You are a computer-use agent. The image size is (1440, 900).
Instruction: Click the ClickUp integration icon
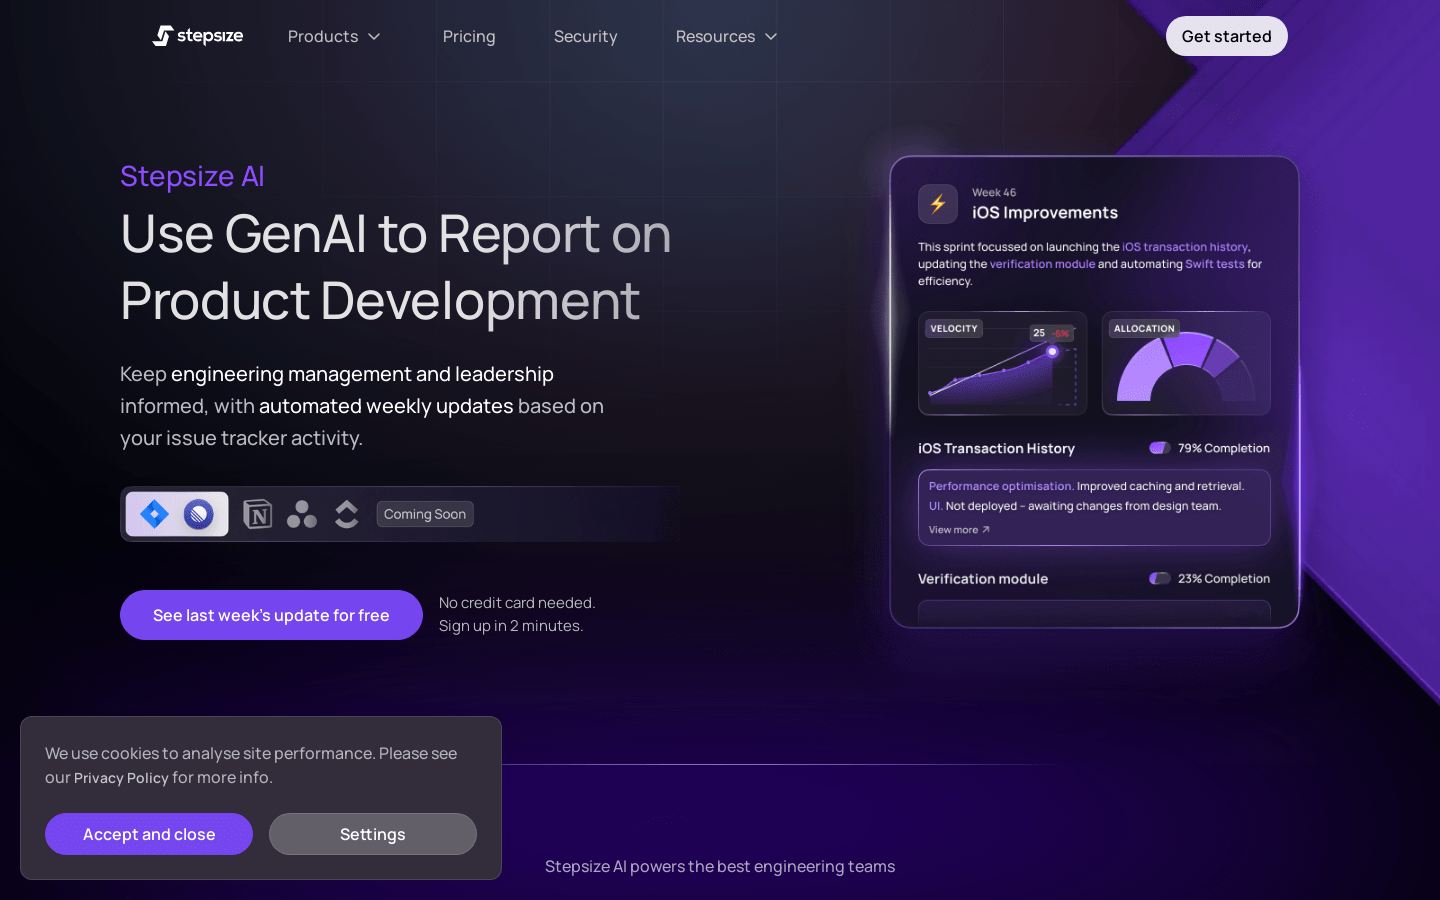click(346, 514)
